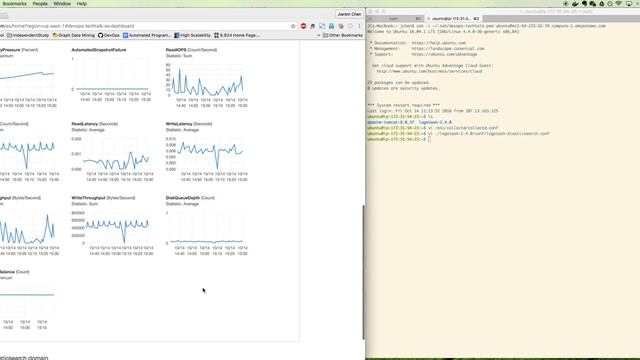Screen dimensions: 640x360
Task: Click the browser address bar URL
Action: pos(67,26)
